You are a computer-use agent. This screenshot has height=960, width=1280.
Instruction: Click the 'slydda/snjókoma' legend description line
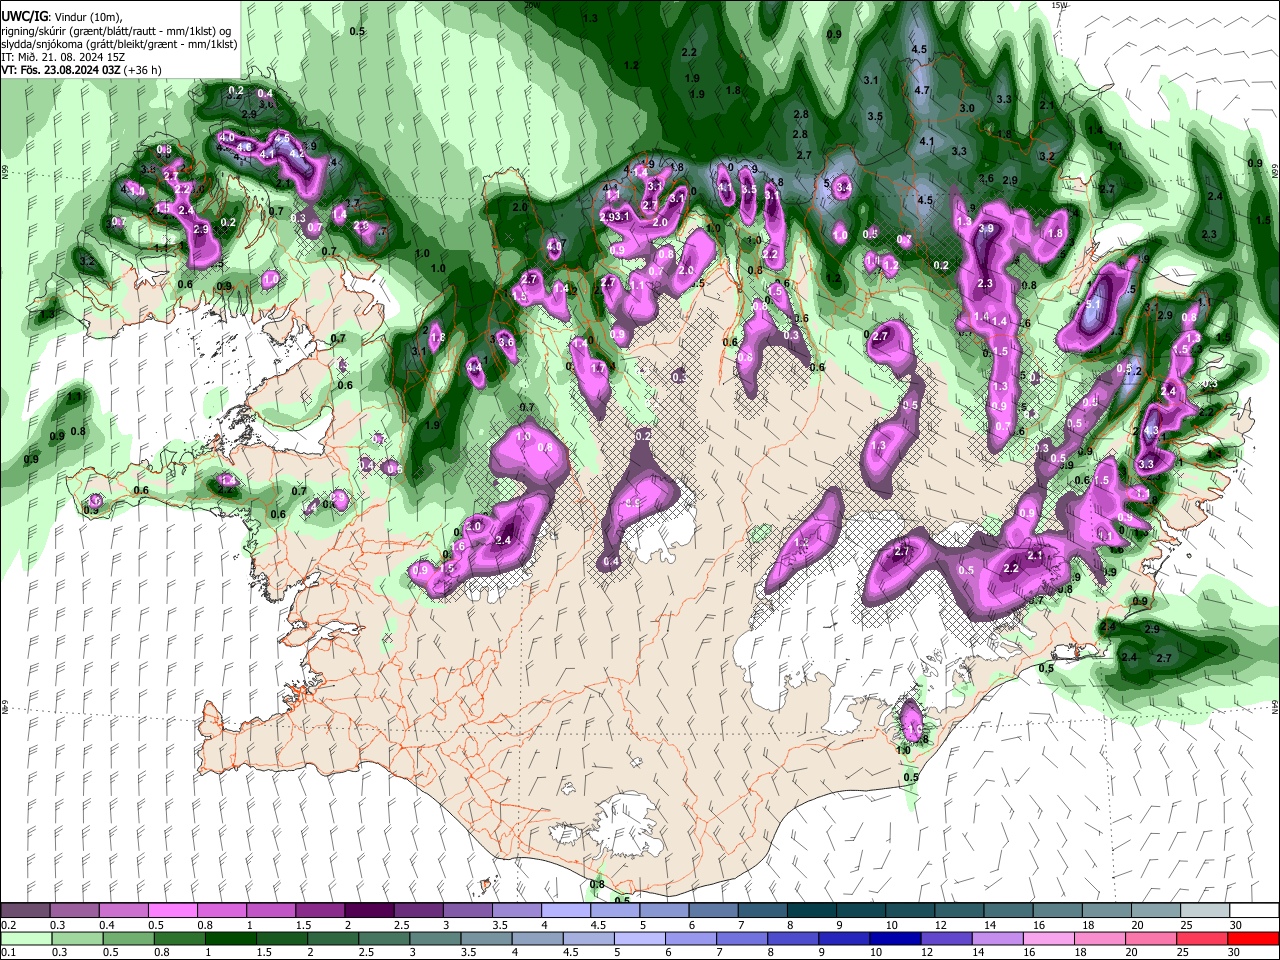pos(119,44)
